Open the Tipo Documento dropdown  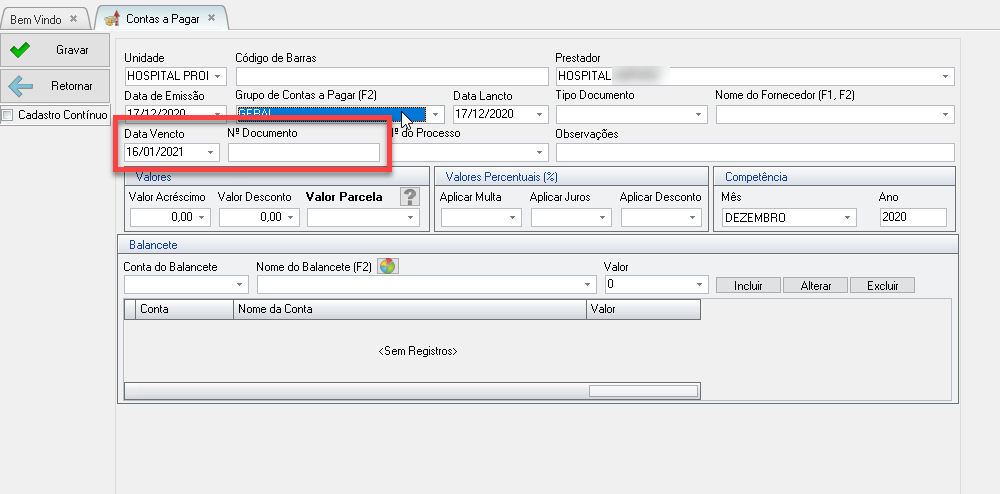[x=700, y=114]
